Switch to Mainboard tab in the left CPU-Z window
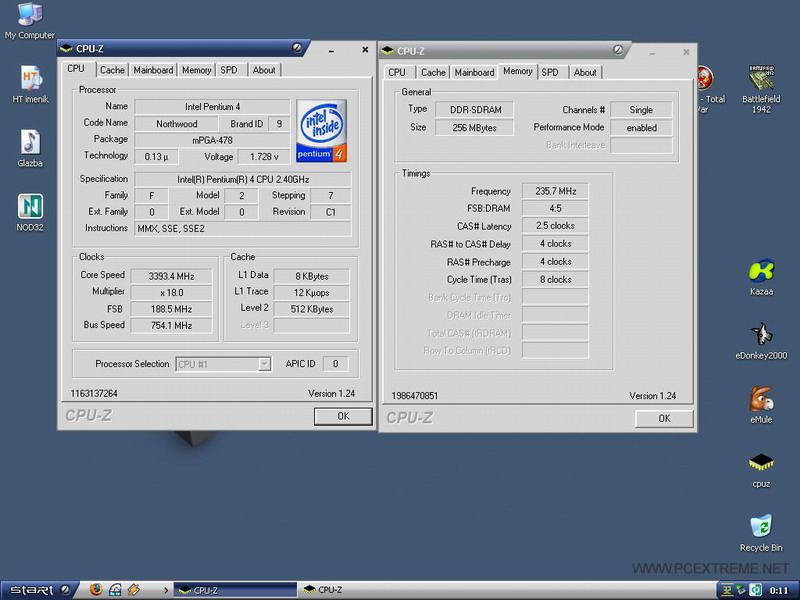This screenshot has width=800, height=600. [153, 70]
